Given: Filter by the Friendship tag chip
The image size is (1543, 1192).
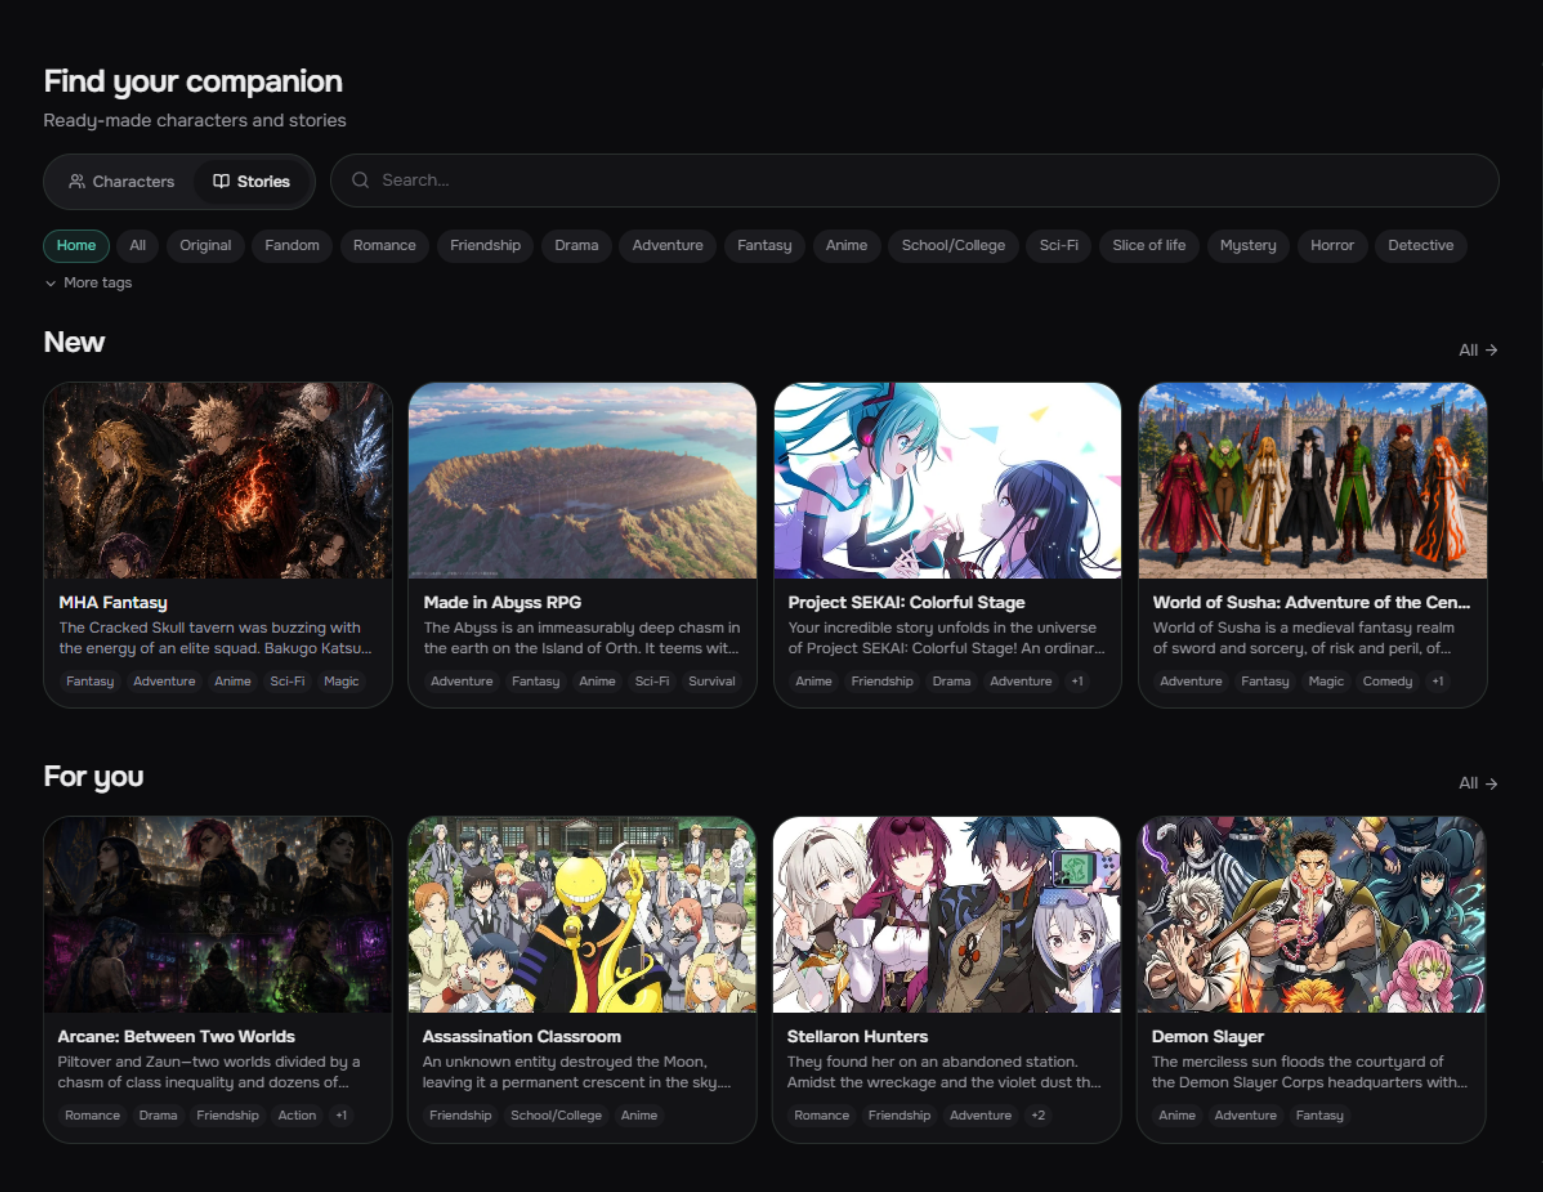Looking at the screenshot, I should 485,245.
